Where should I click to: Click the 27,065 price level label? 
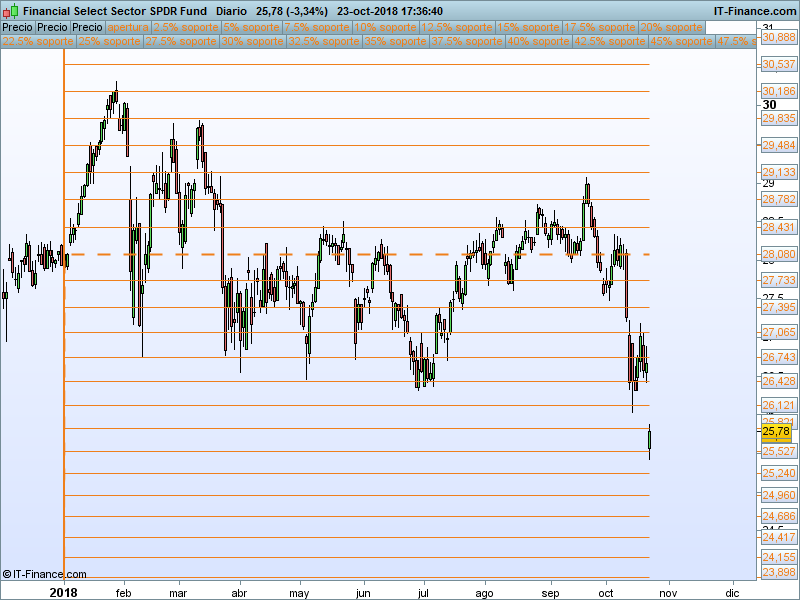[x=779, y=333]
